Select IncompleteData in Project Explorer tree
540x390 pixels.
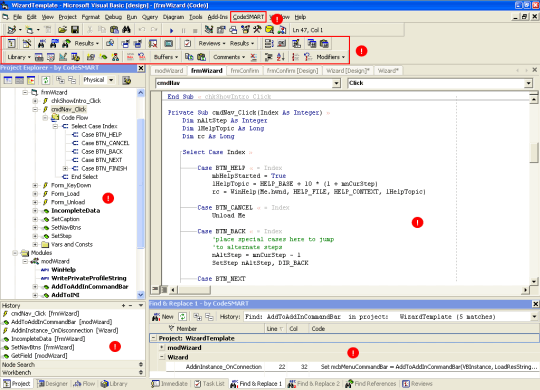pos(75,211)
